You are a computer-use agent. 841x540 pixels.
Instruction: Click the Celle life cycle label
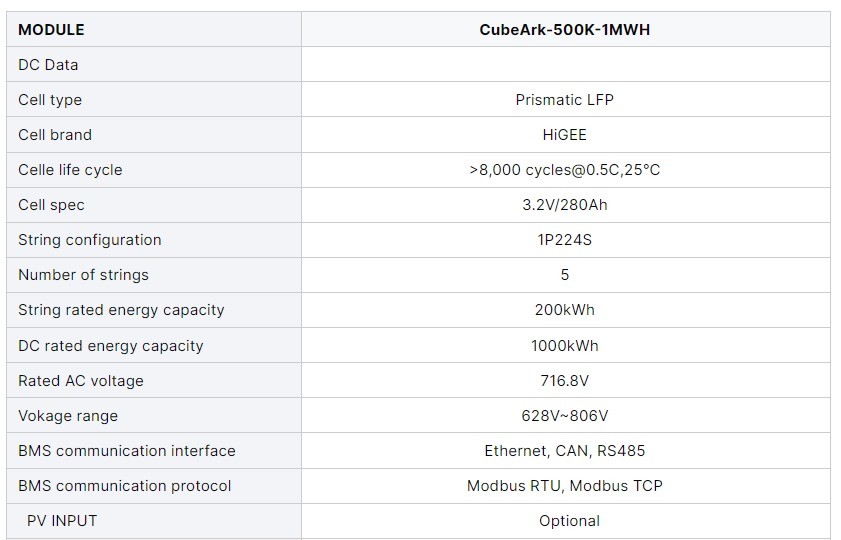pos(70,170)
